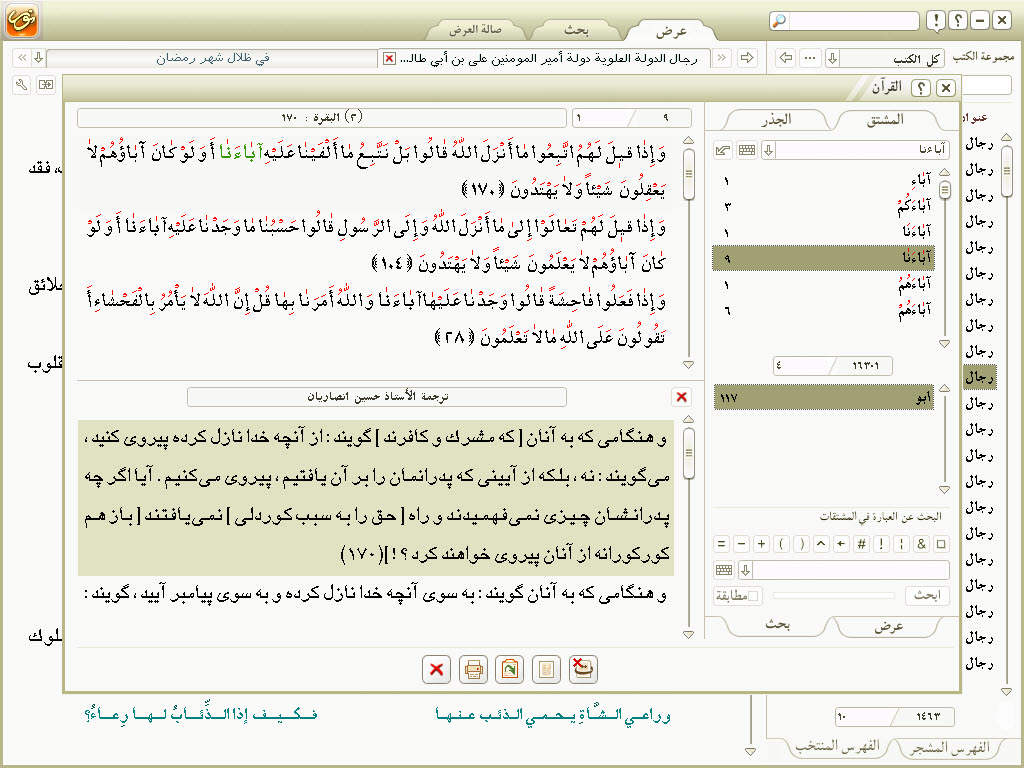Click the wrench settings icon at left
The height and width of the screenshot is (768, 1024).
coord(21,85)
